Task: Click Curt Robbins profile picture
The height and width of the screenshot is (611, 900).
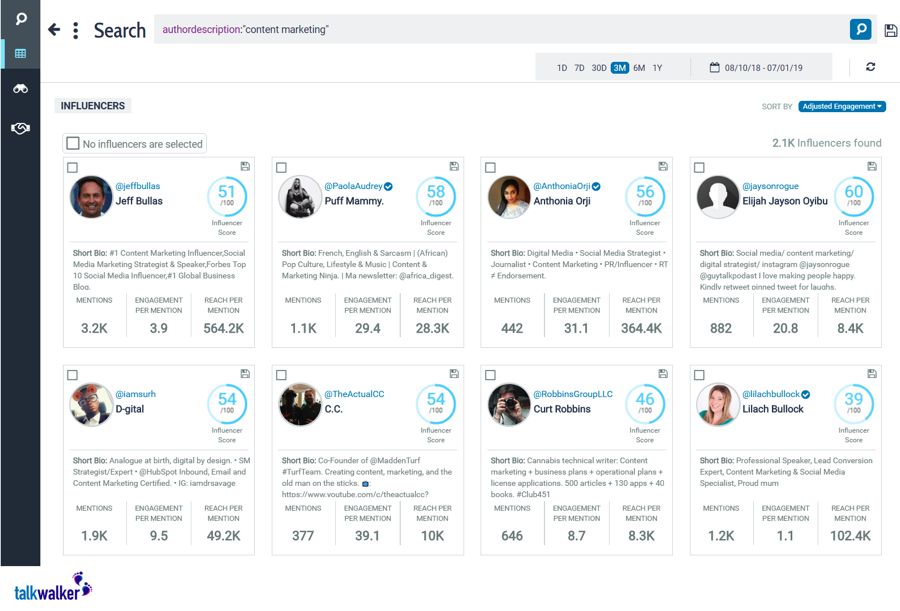Action: [509, 404]
